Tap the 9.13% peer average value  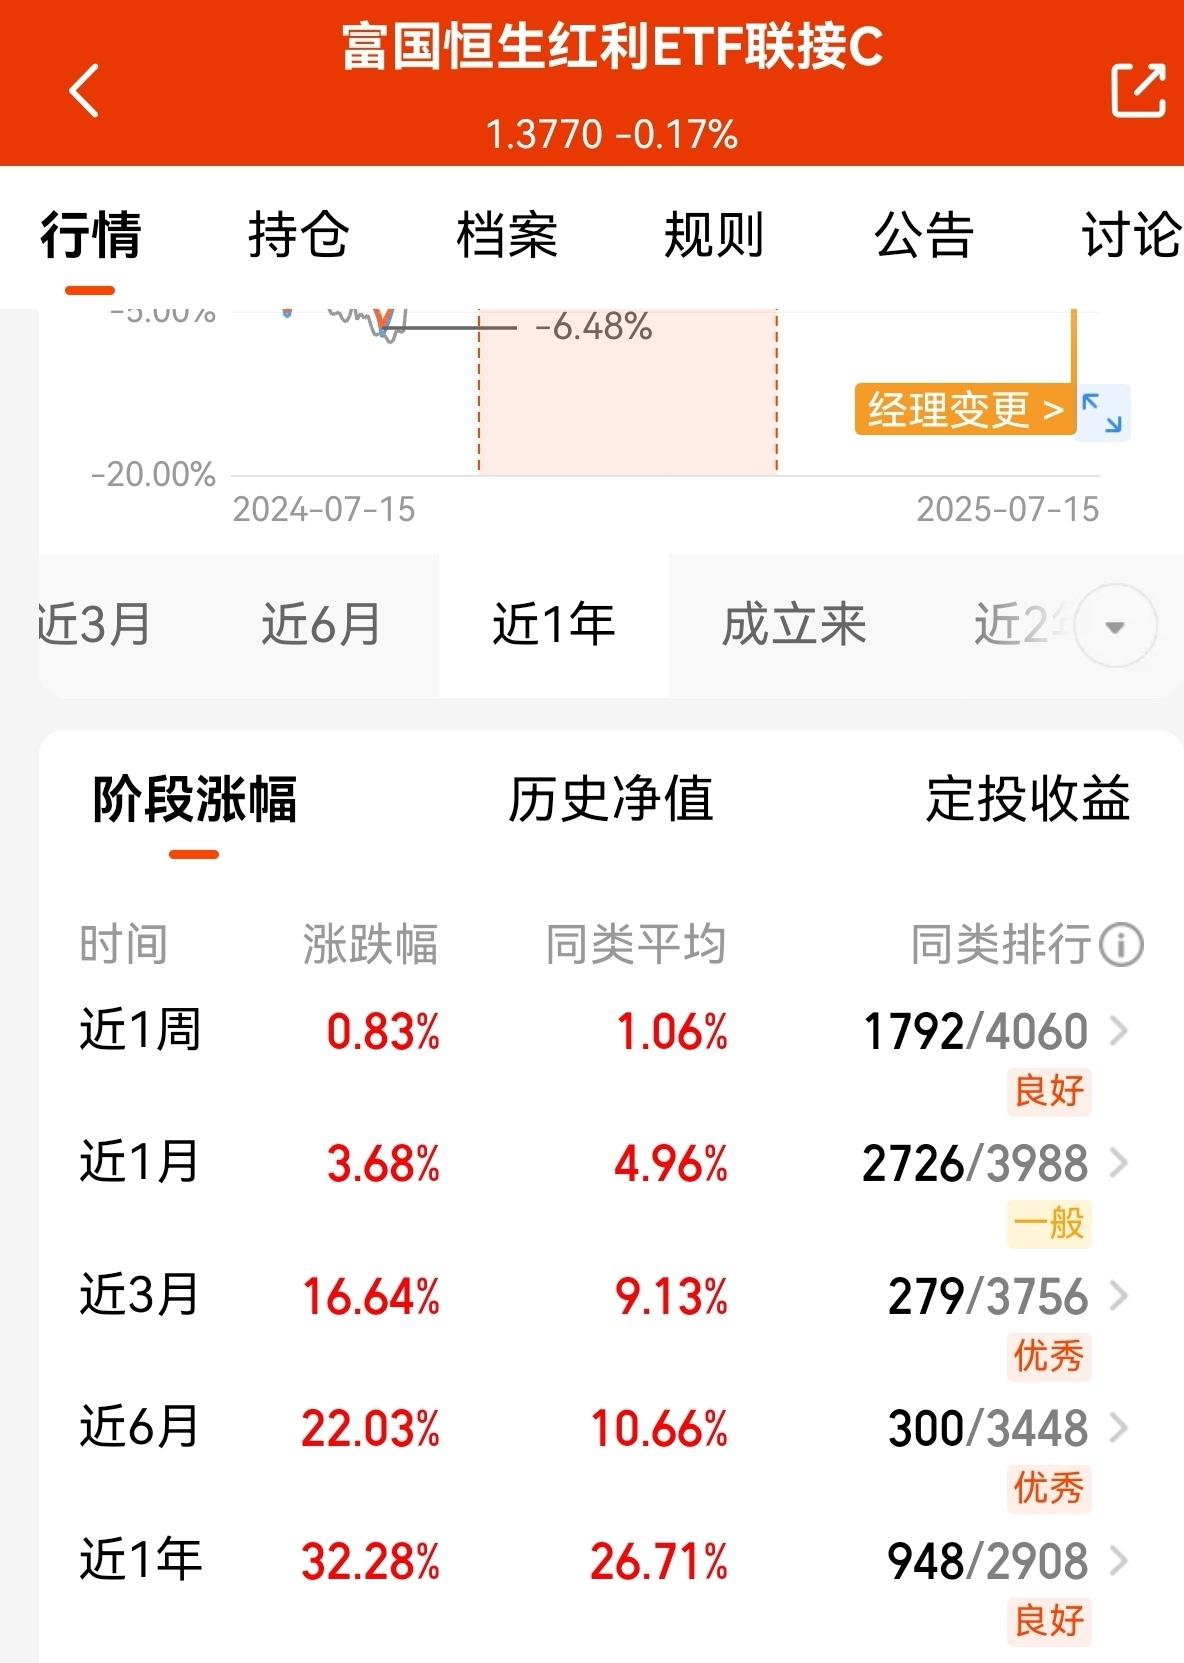click(x=671, y=1297)
